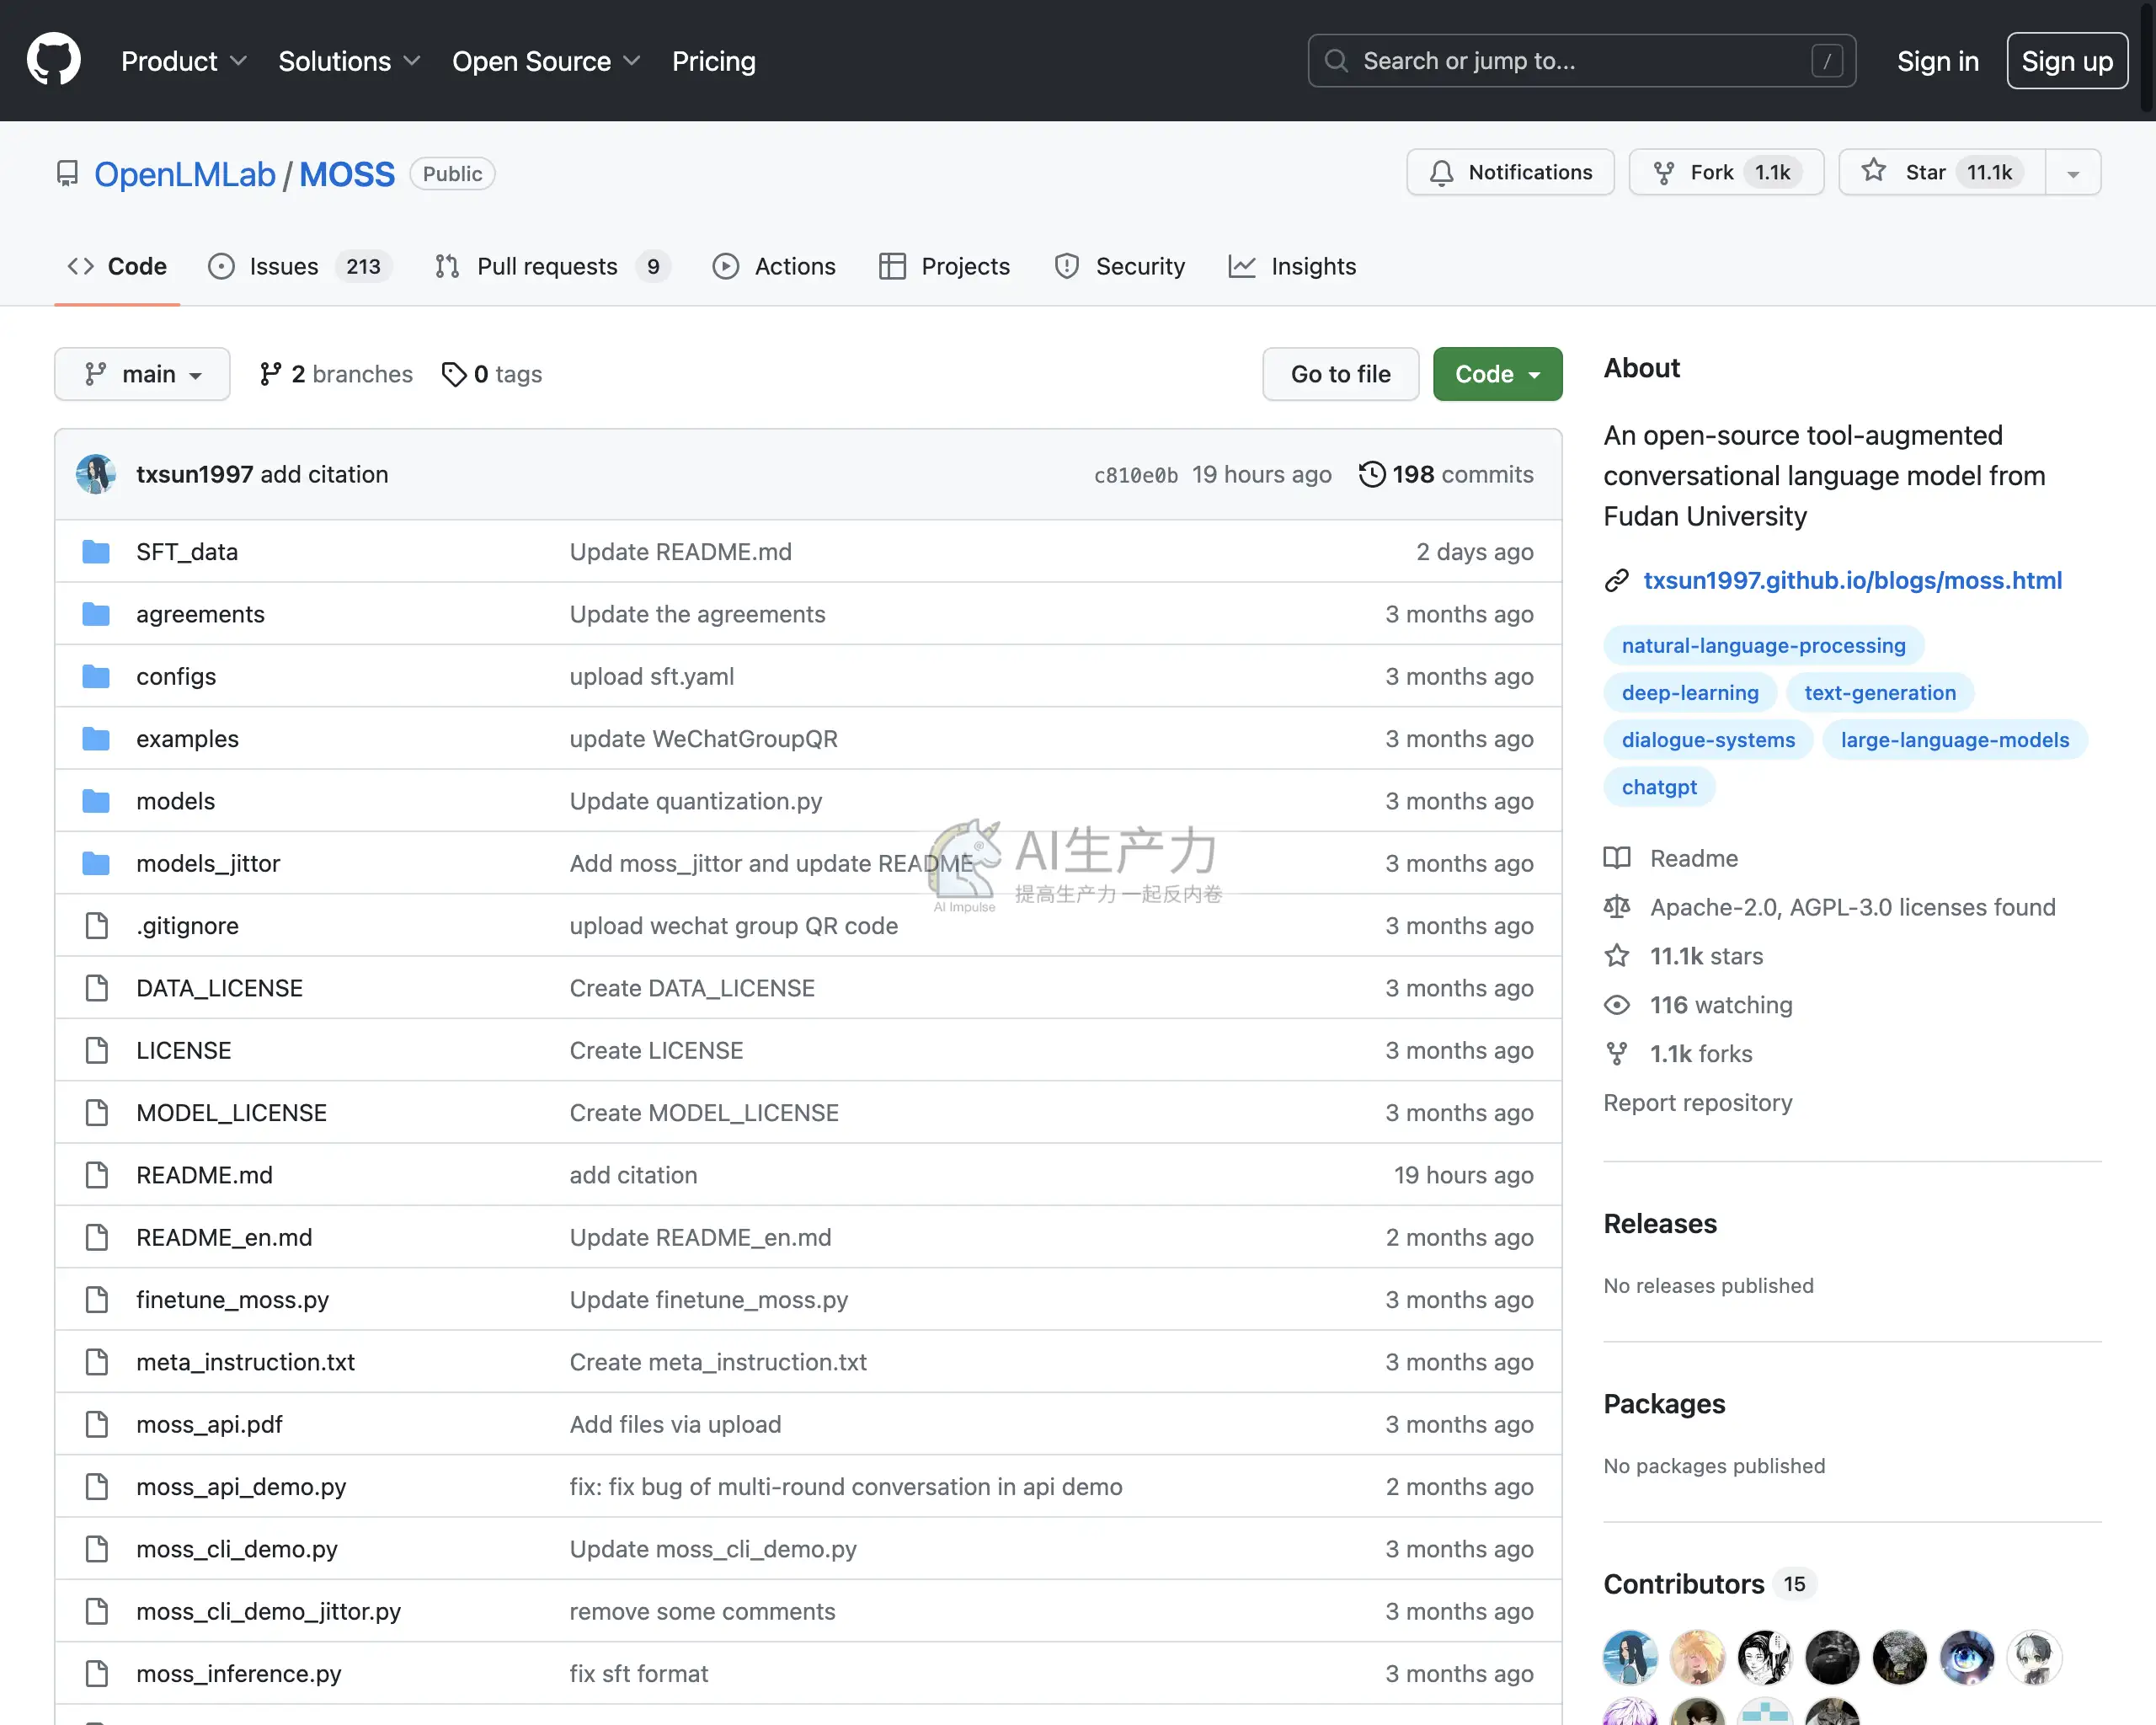Click the SFT_data folder icon

[x=96, y=552]
